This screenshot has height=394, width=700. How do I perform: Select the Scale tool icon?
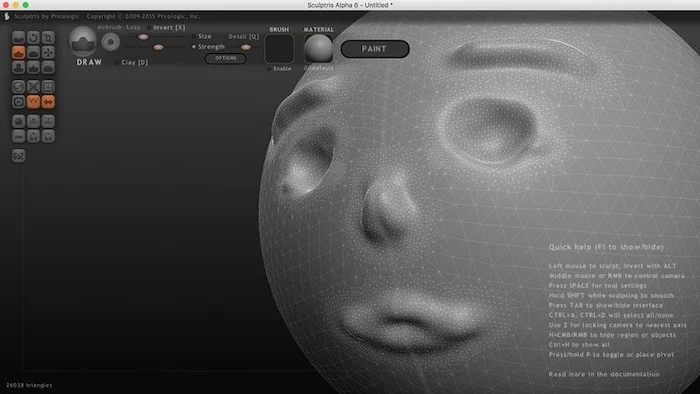48,37
